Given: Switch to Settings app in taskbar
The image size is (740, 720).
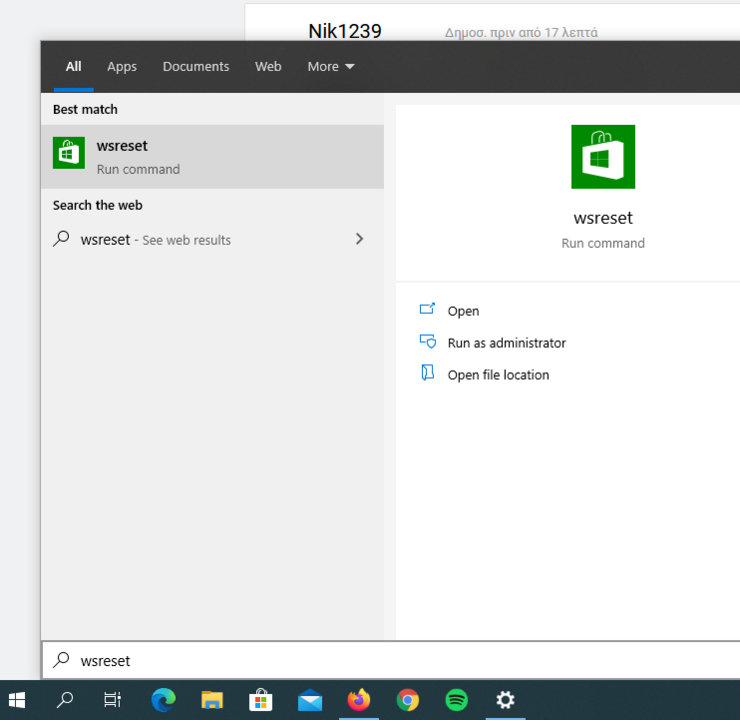Looking at the screenshot, I should pyautogui.click(x=505, y=700).
